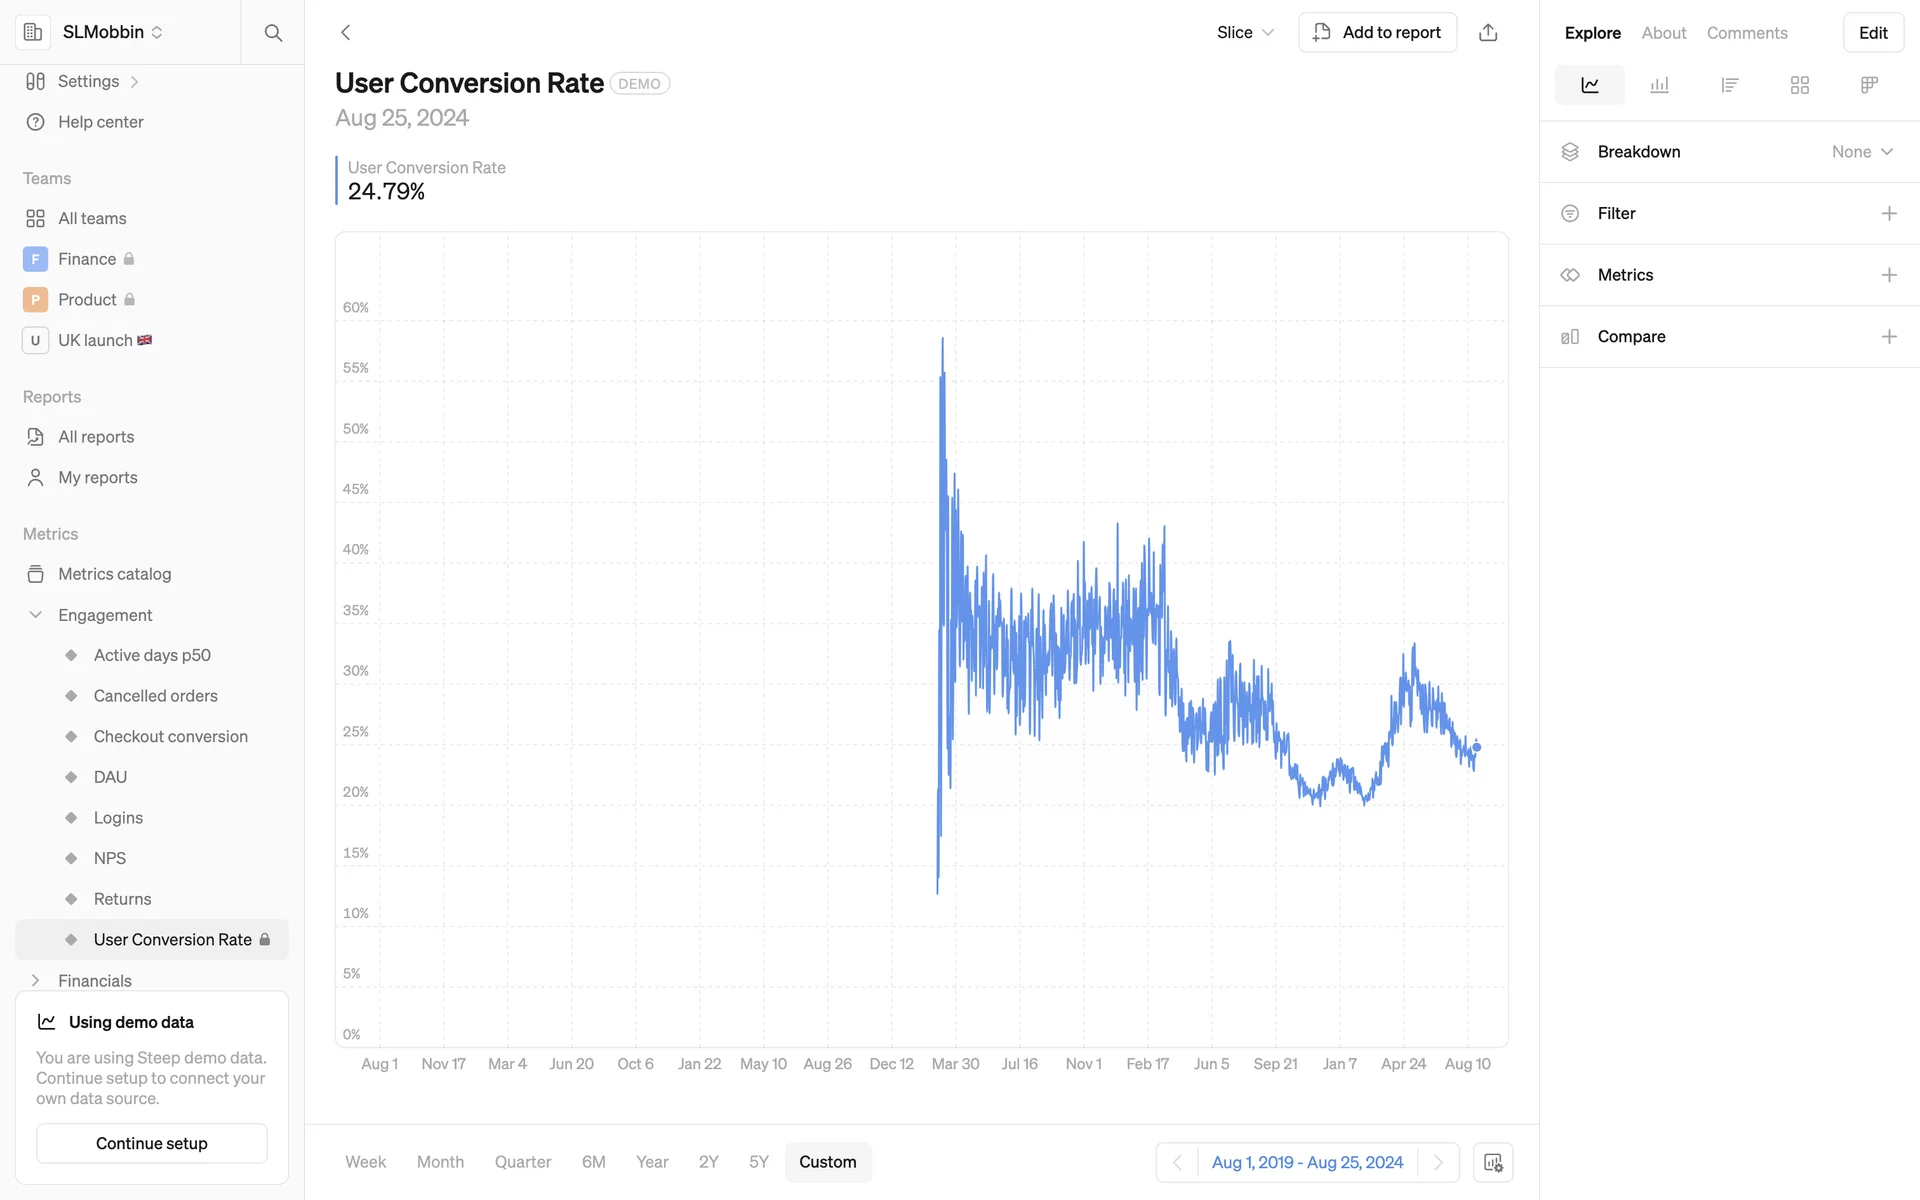
Task: Switch to the About tab
Action: [1664, 33]
